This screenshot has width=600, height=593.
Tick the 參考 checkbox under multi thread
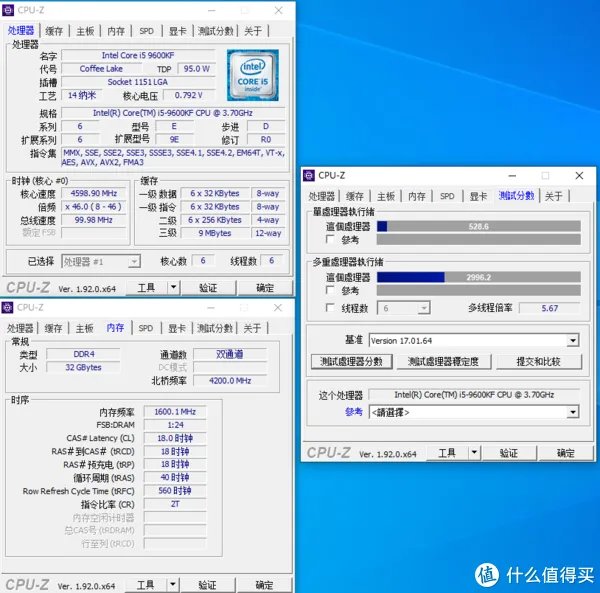330,290
